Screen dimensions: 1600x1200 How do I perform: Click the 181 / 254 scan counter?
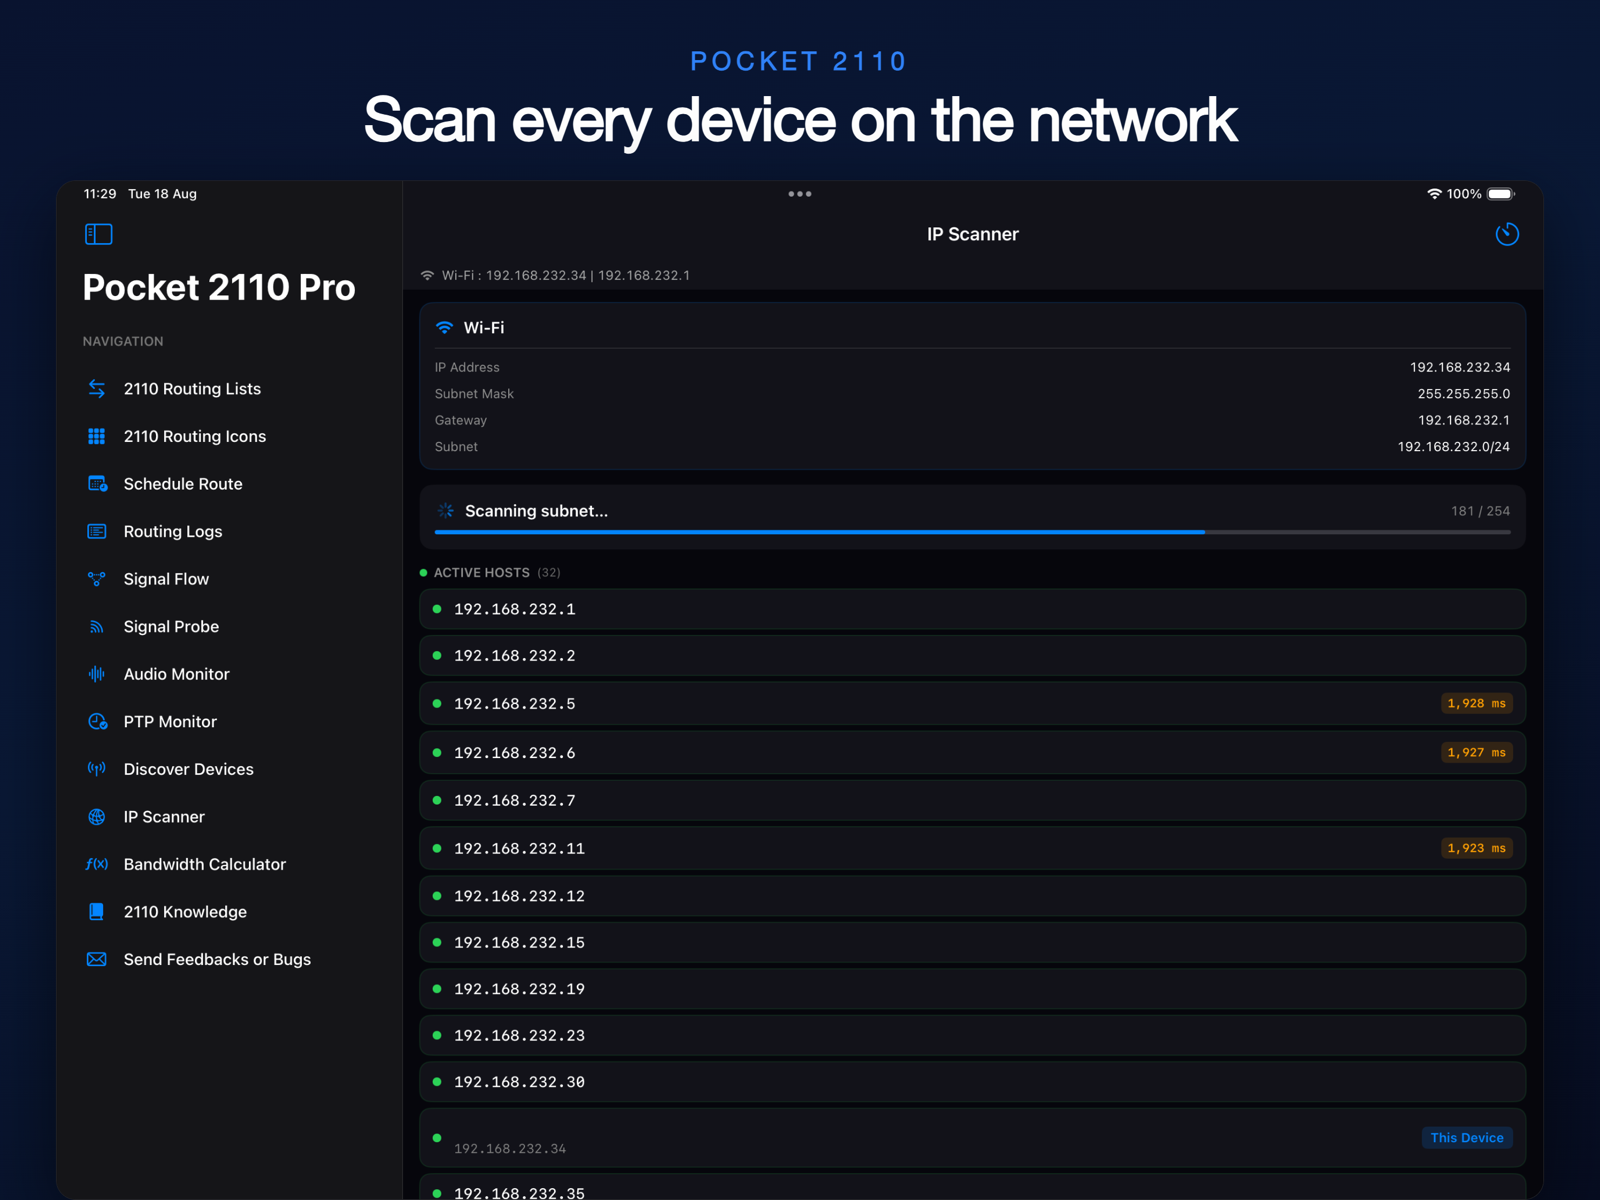click(x=1481, y=511)
